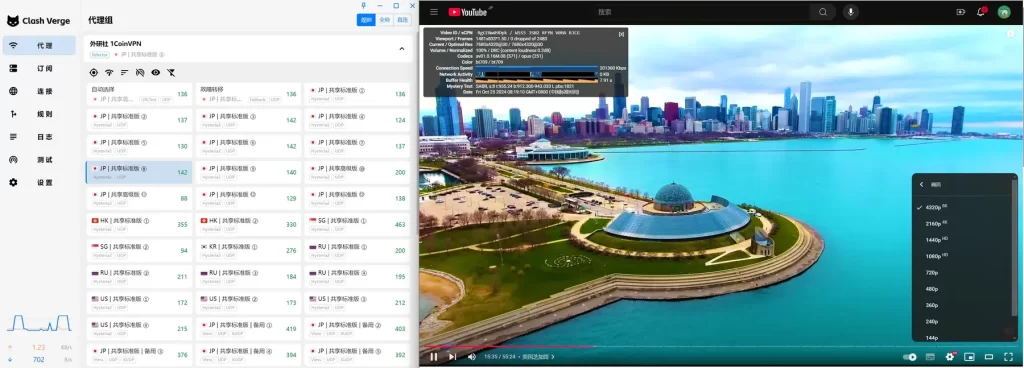The image size is (1024, 368).
Task: Toggle subtitles icon in player controls
Action: coord(930,357)
